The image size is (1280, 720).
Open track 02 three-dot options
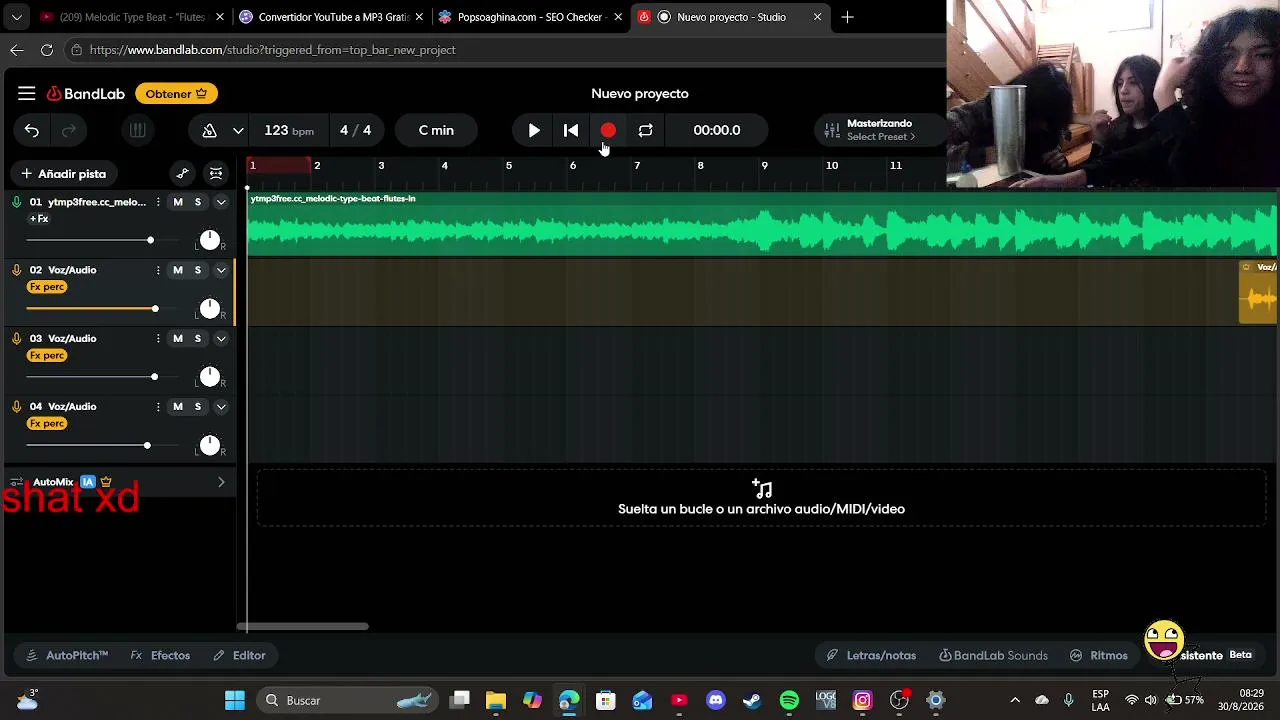pos(158,270)
